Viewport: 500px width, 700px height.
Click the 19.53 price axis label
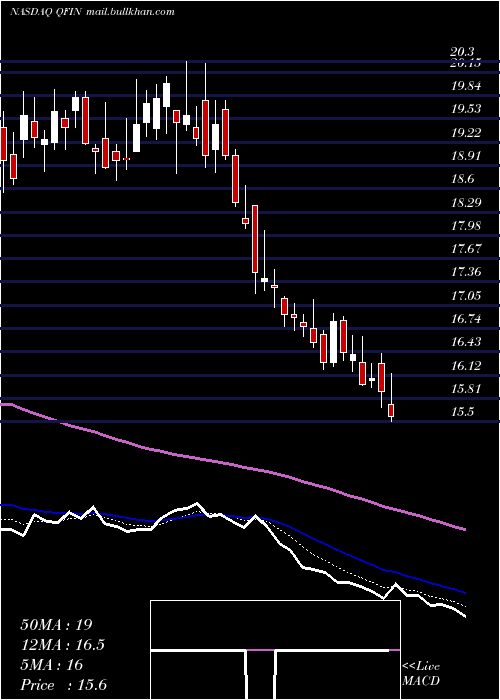[x=466, y=109]
